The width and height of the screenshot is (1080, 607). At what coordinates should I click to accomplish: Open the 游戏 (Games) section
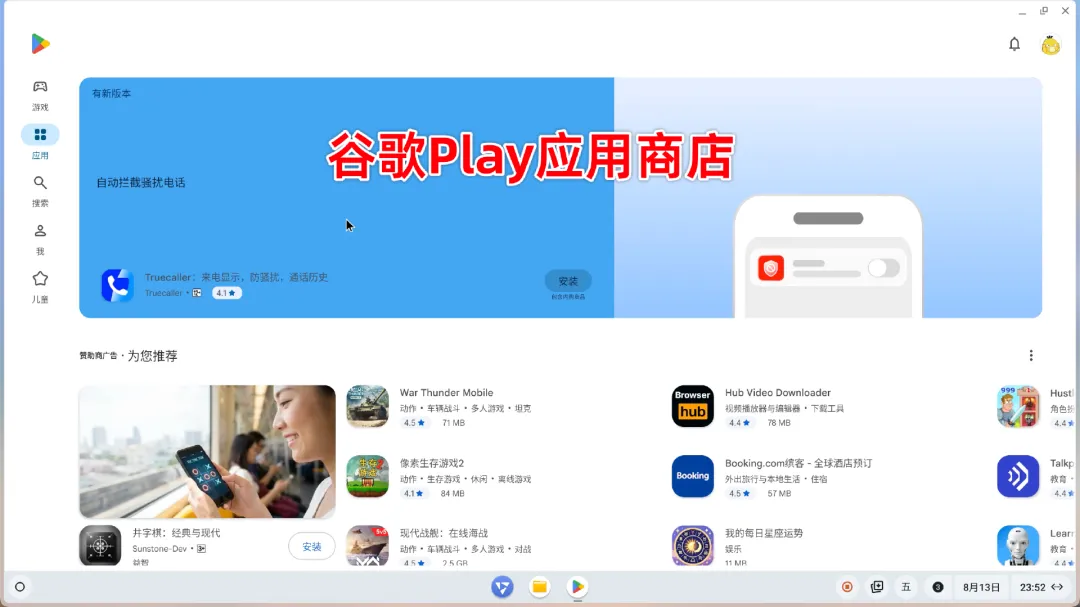coord(40,94)
